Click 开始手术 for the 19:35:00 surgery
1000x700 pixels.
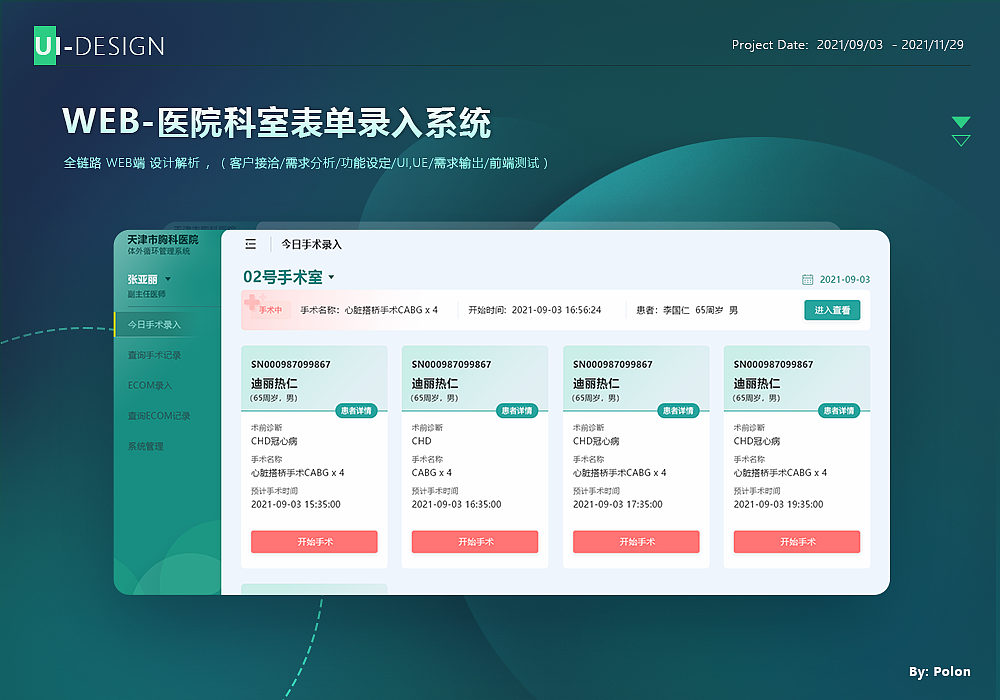click(797, 541)
